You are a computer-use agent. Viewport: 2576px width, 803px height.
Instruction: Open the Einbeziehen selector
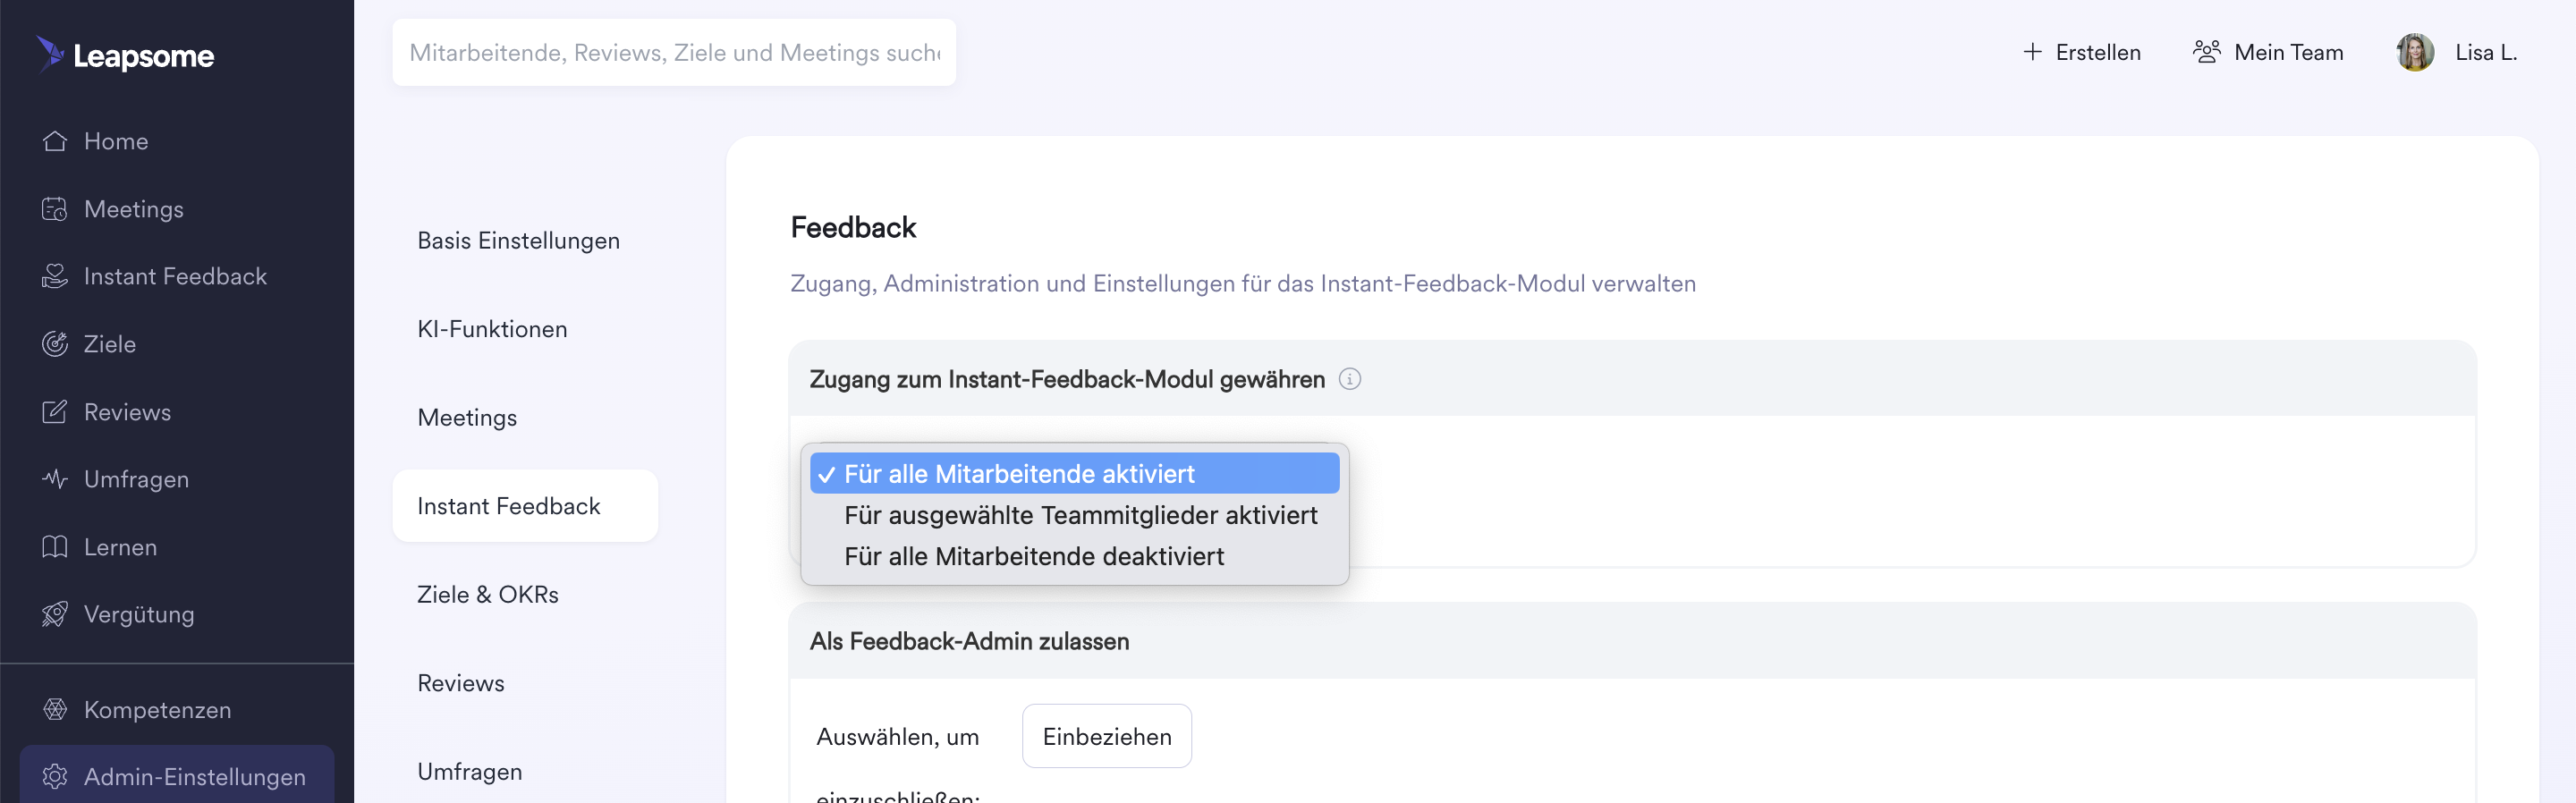[1106, 736]
